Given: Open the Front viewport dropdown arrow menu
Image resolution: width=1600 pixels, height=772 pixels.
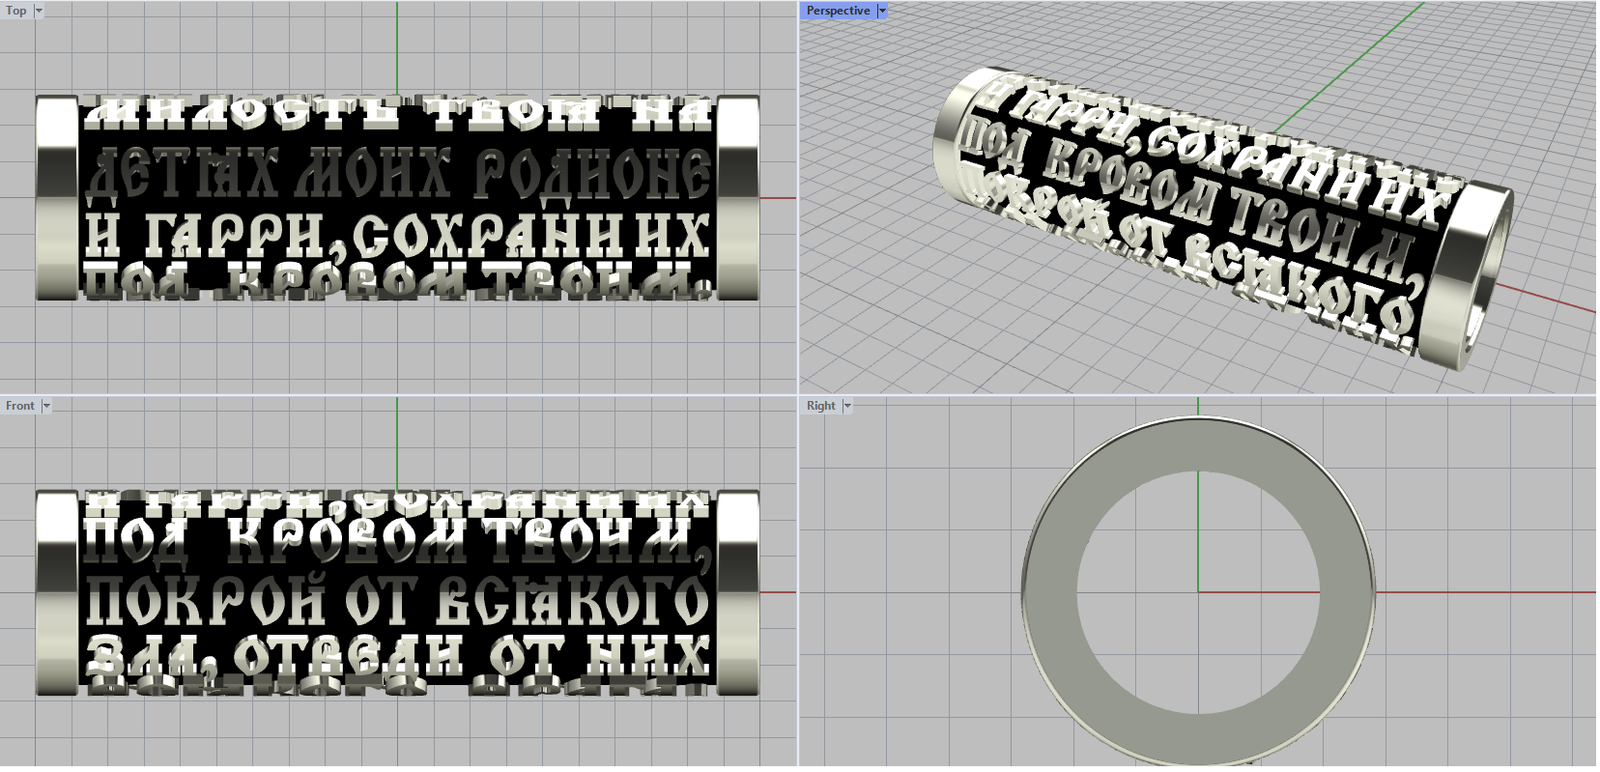Looking at the screenshot, I should (46, 405).
